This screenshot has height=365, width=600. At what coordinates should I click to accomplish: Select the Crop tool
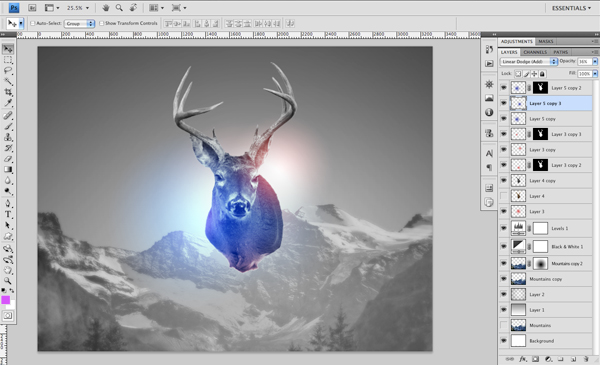point(8,92)
